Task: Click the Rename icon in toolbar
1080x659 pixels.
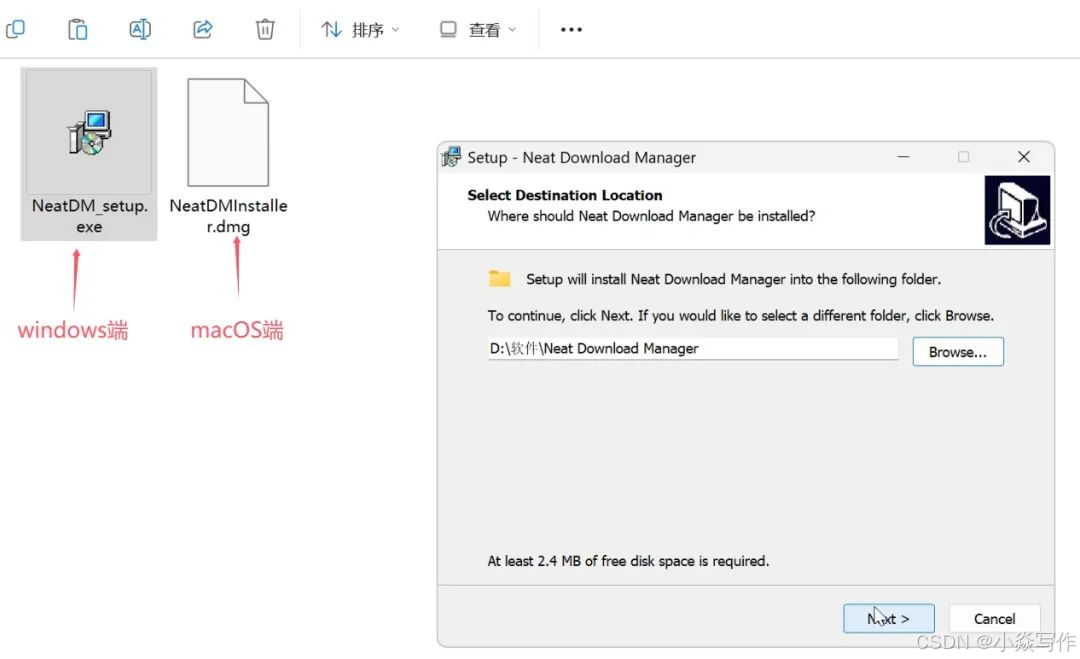Action: click(x=140, y=29)
